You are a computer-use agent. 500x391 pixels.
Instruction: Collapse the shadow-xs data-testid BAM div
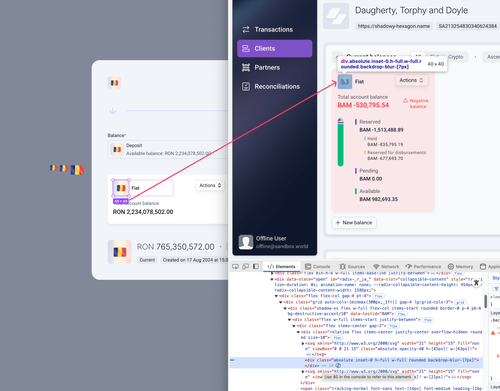coord(285,309)
